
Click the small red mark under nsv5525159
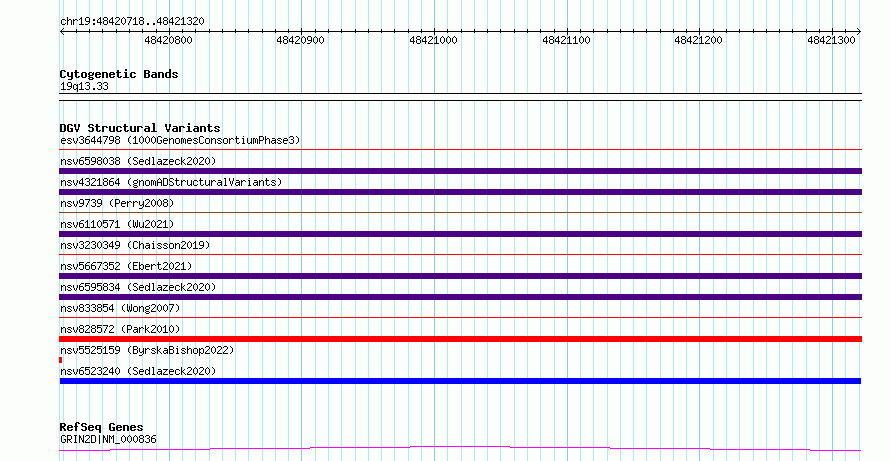point(61,360)
